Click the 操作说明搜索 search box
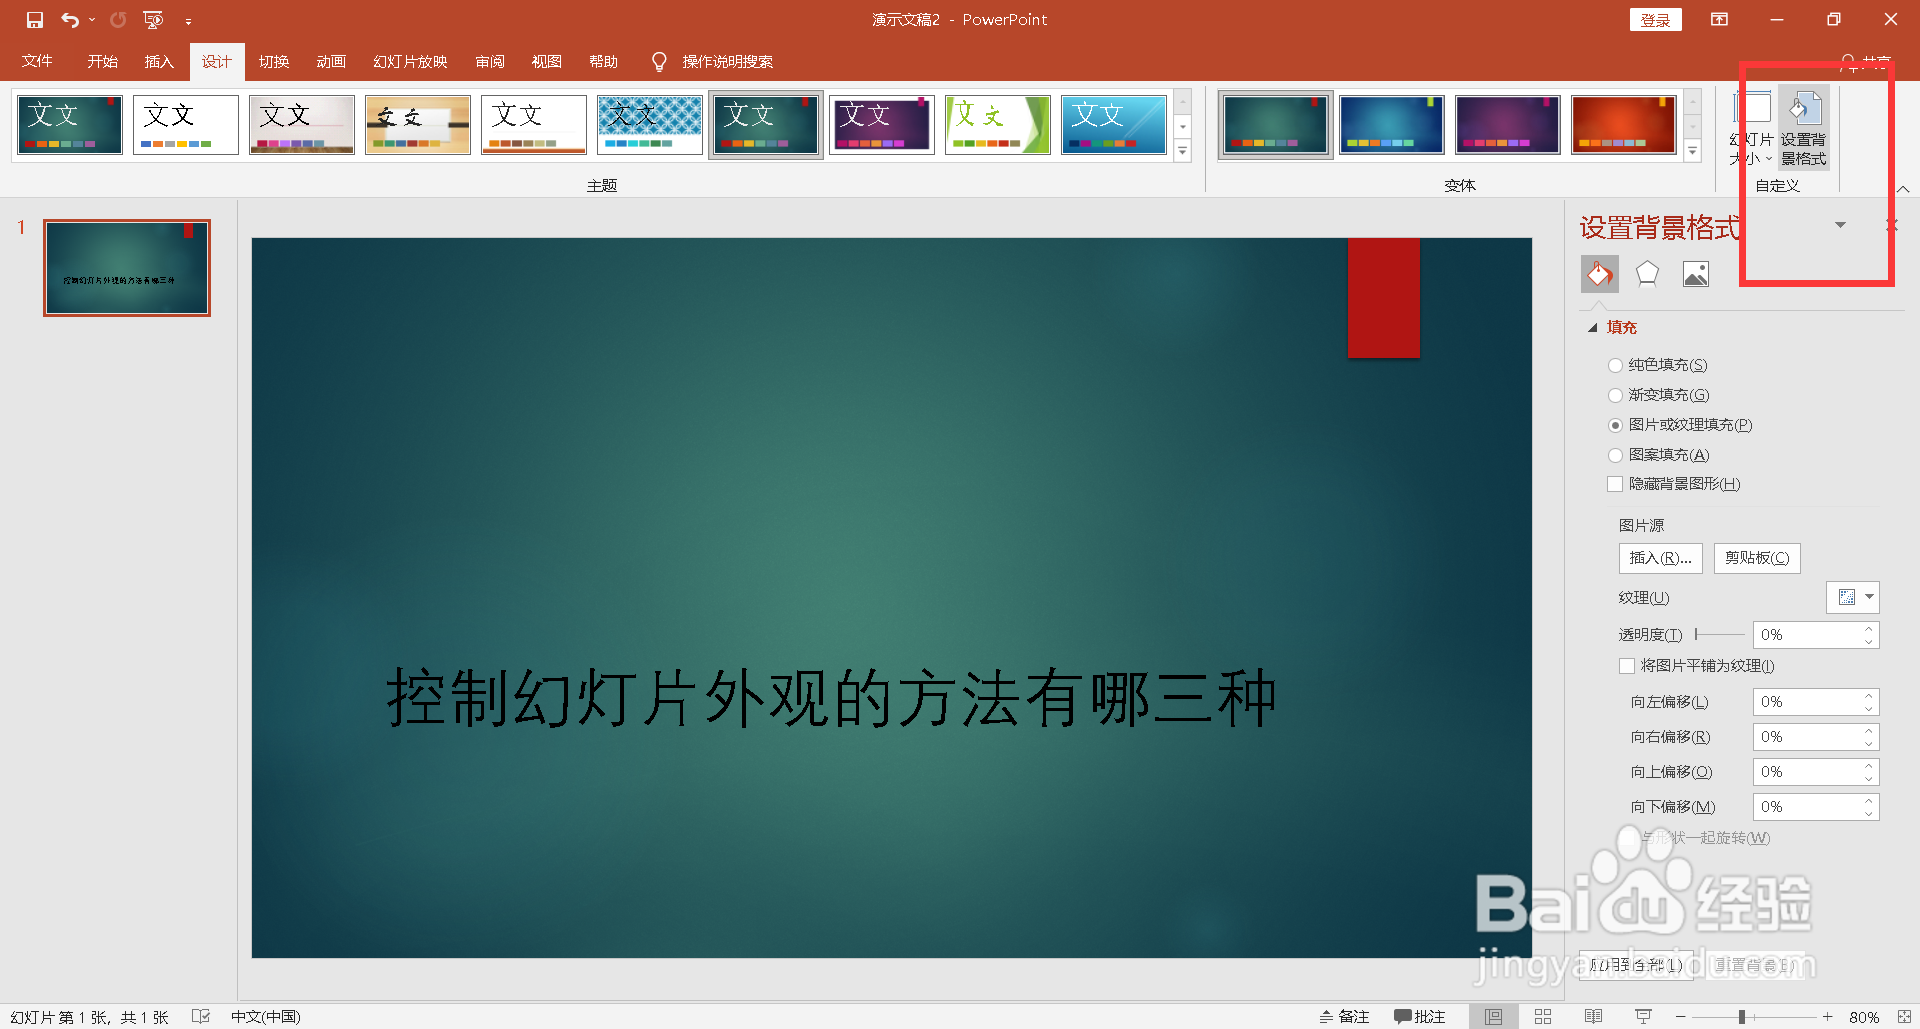 pyautogui.click(x=727, y=62)
